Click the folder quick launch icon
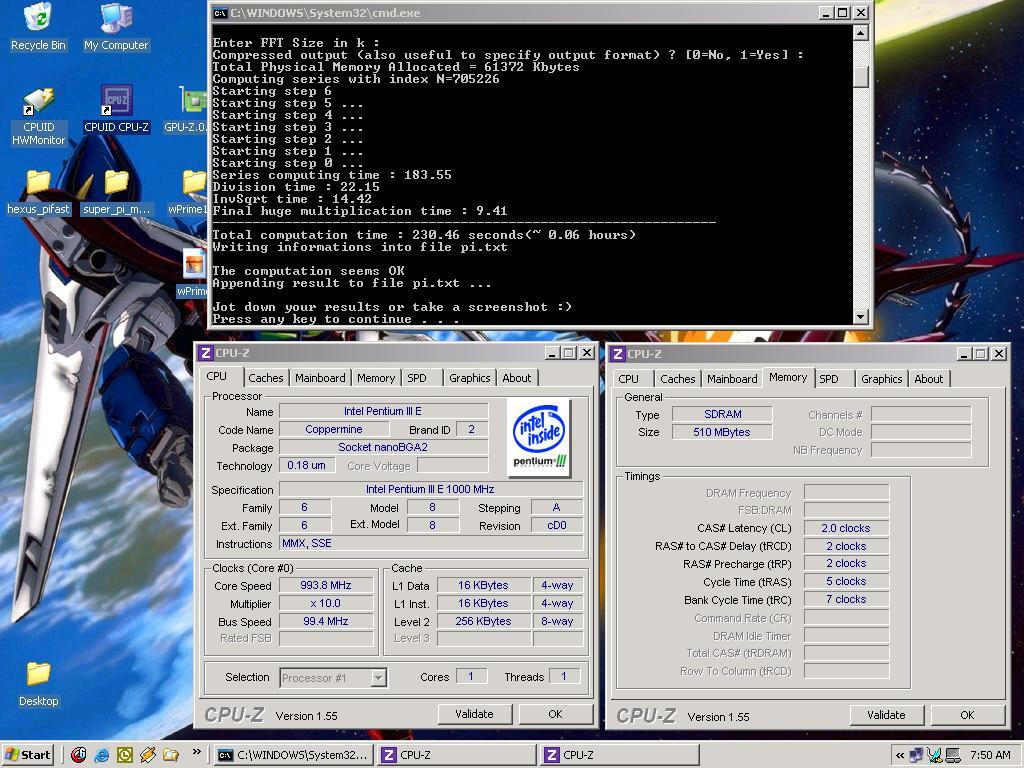Screen dimensions: 1024x768 (170, 755)
